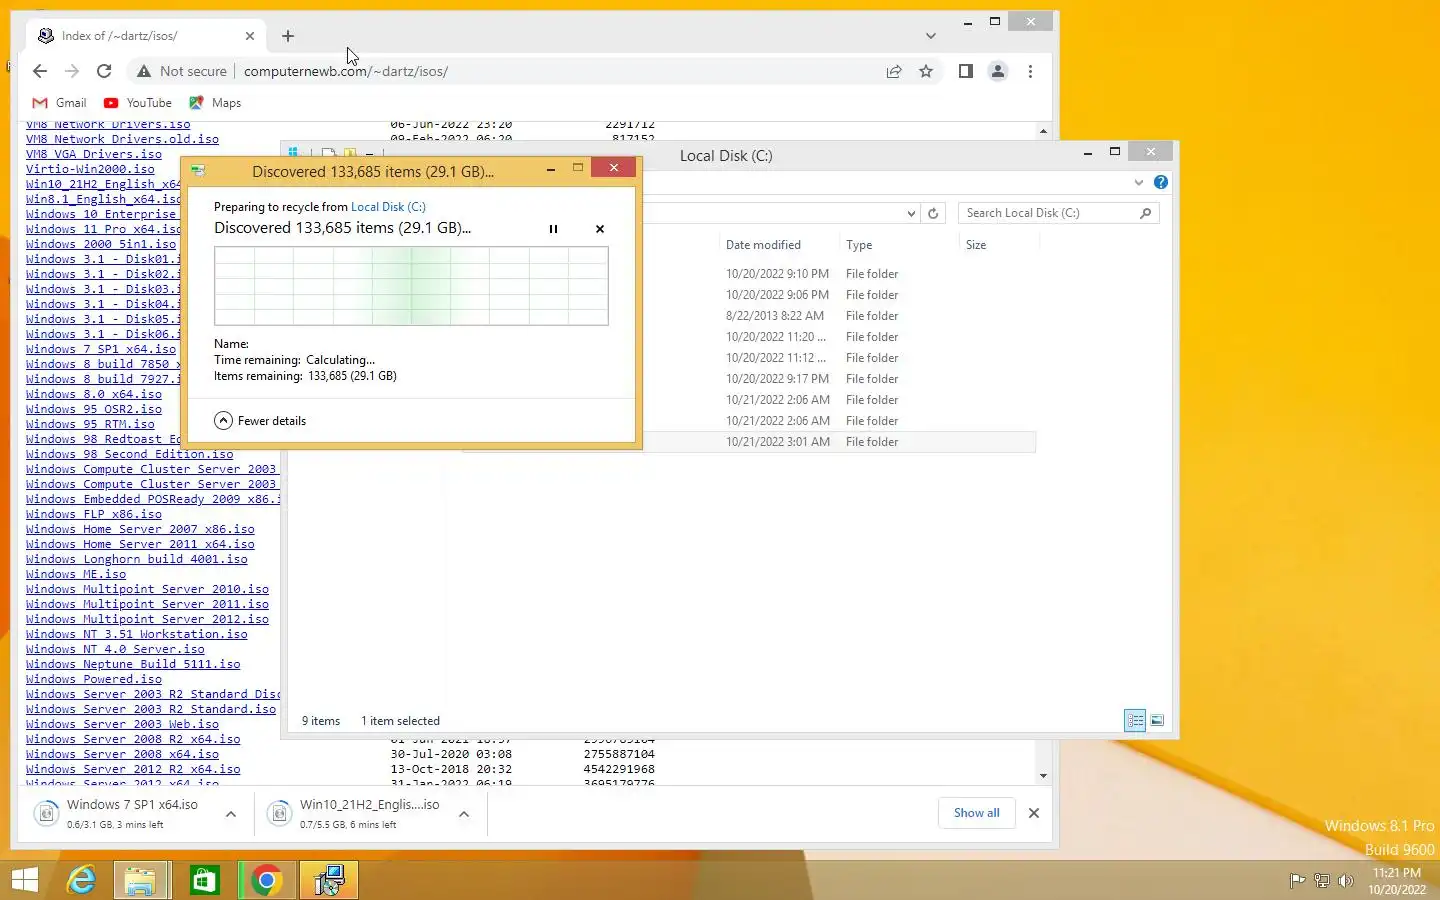
Task: Click the Explorer search magnifier icon
Action: 1146,213
